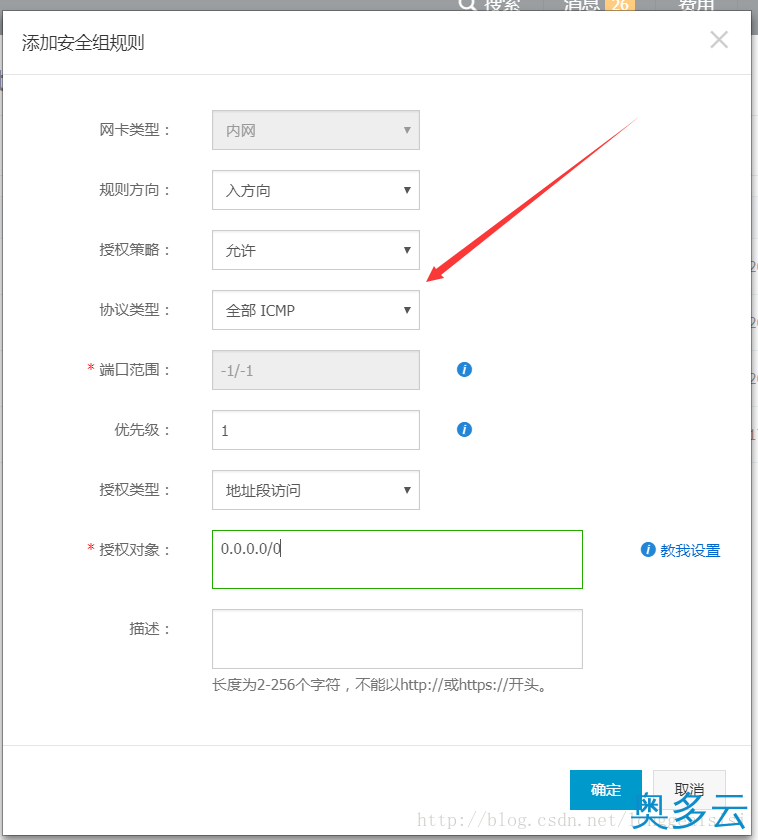Cancel with the 取消 button
The width and height of the screenshot is (758, 840).
pyautogui.click(x=689, y=789)
